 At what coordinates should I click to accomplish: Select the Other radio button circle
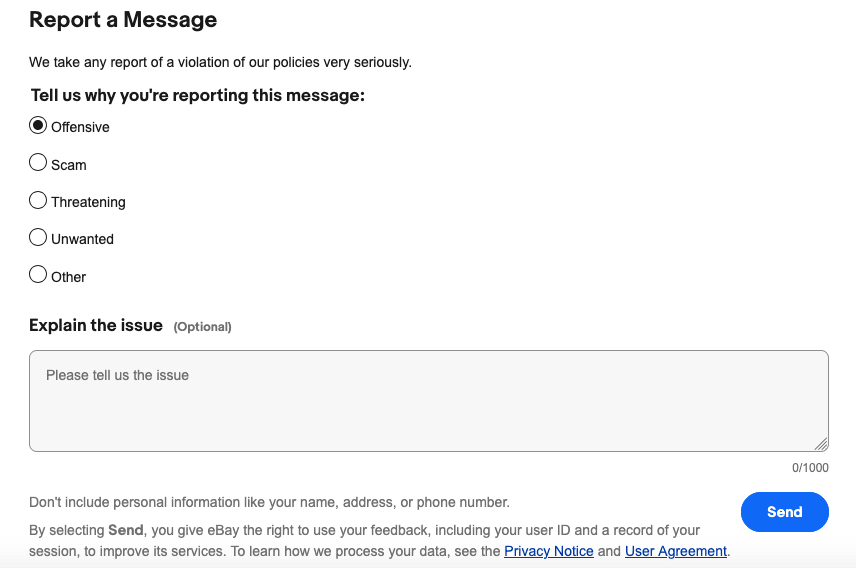(x=38, y=274)
